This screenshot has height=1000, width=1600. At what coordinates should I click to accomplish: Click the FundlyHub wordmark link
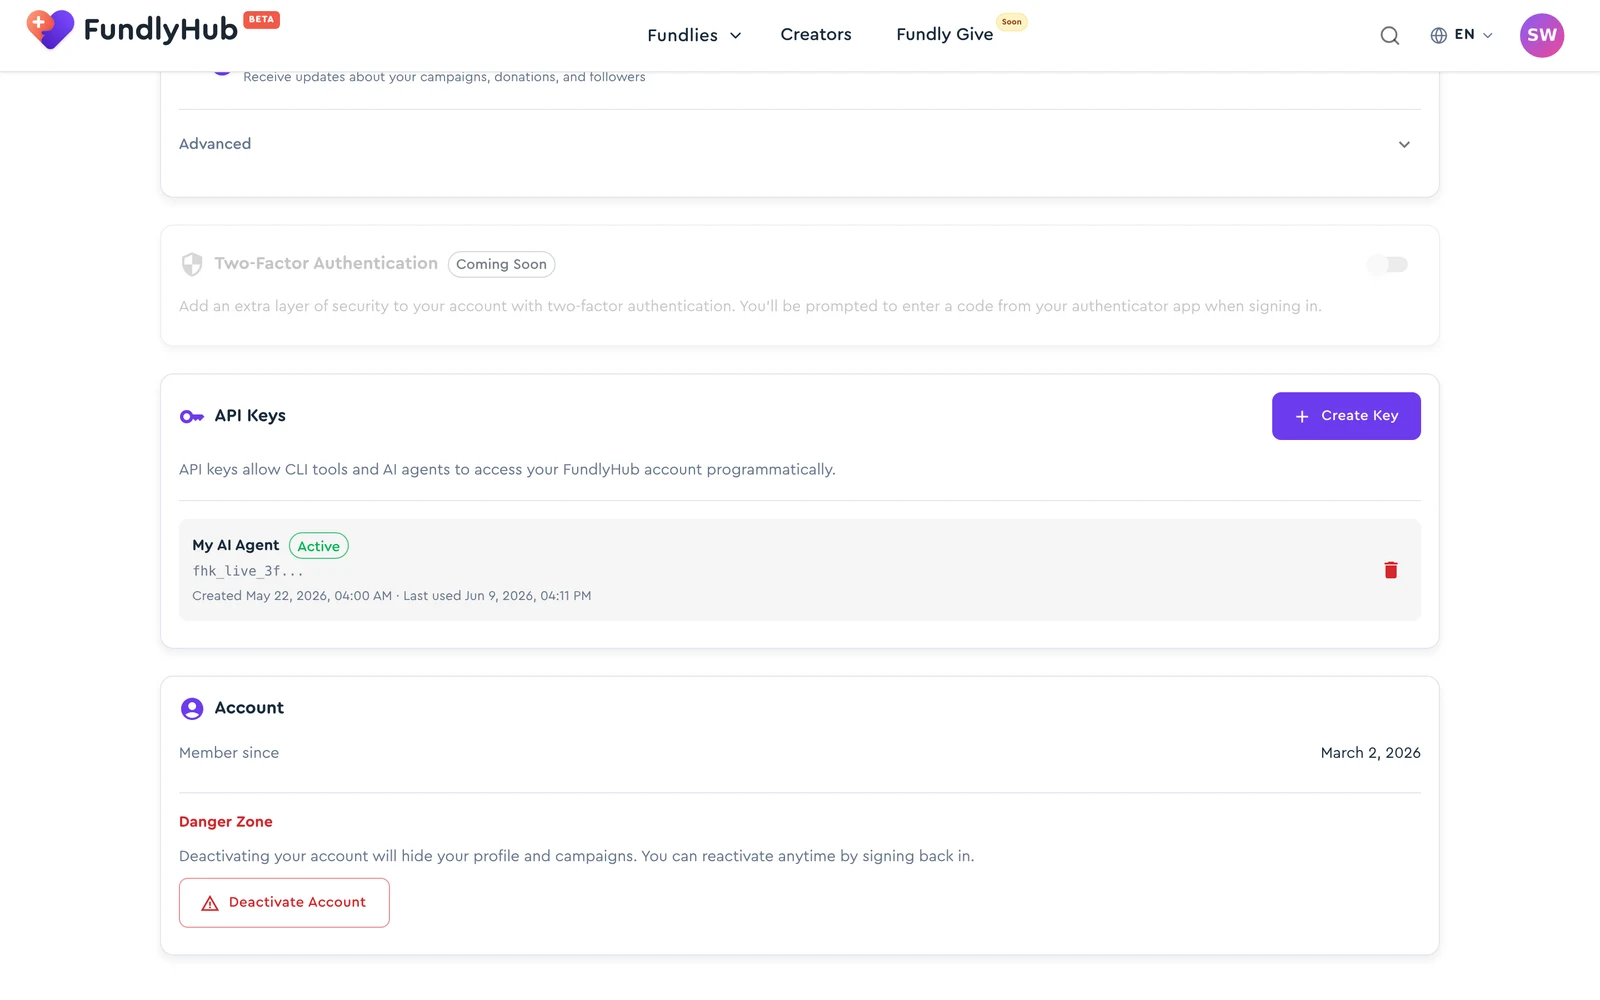click(x=160, y=30)
